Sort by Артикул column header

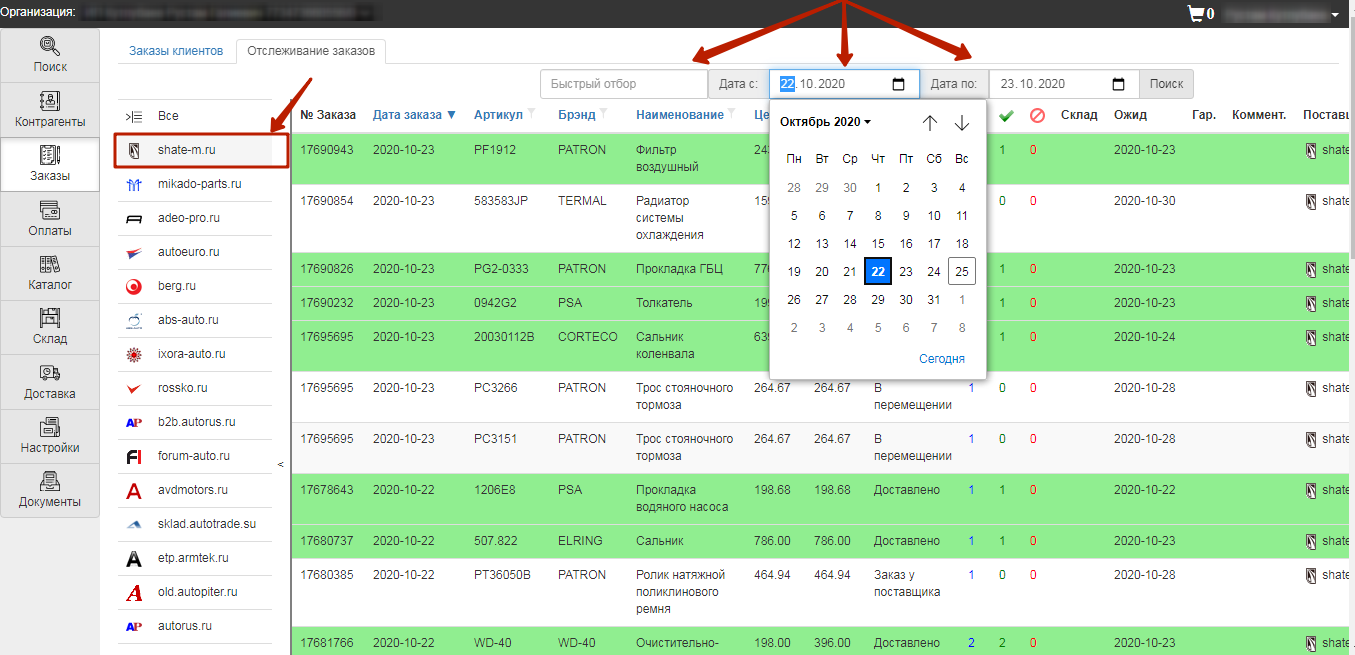tap(498, 115)
